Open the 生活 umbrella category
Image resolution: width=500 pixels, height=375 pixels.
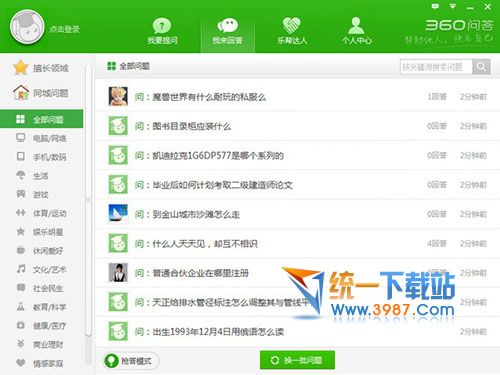coord(33,175)
